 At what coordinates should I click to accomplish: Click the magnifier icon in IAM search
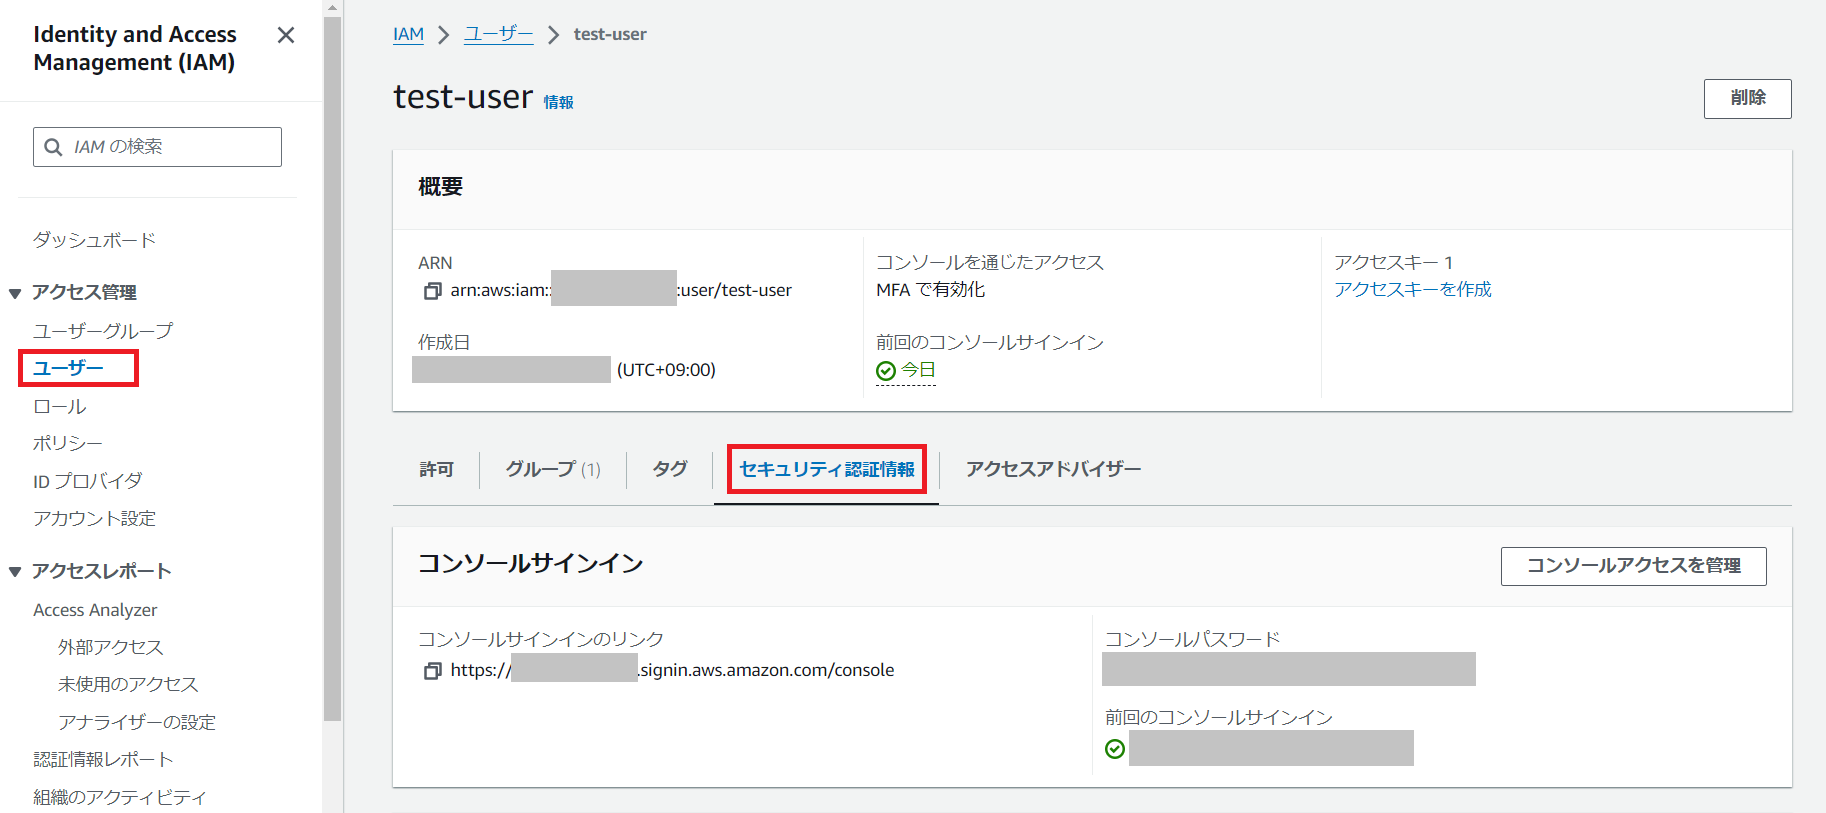(54, 147)
